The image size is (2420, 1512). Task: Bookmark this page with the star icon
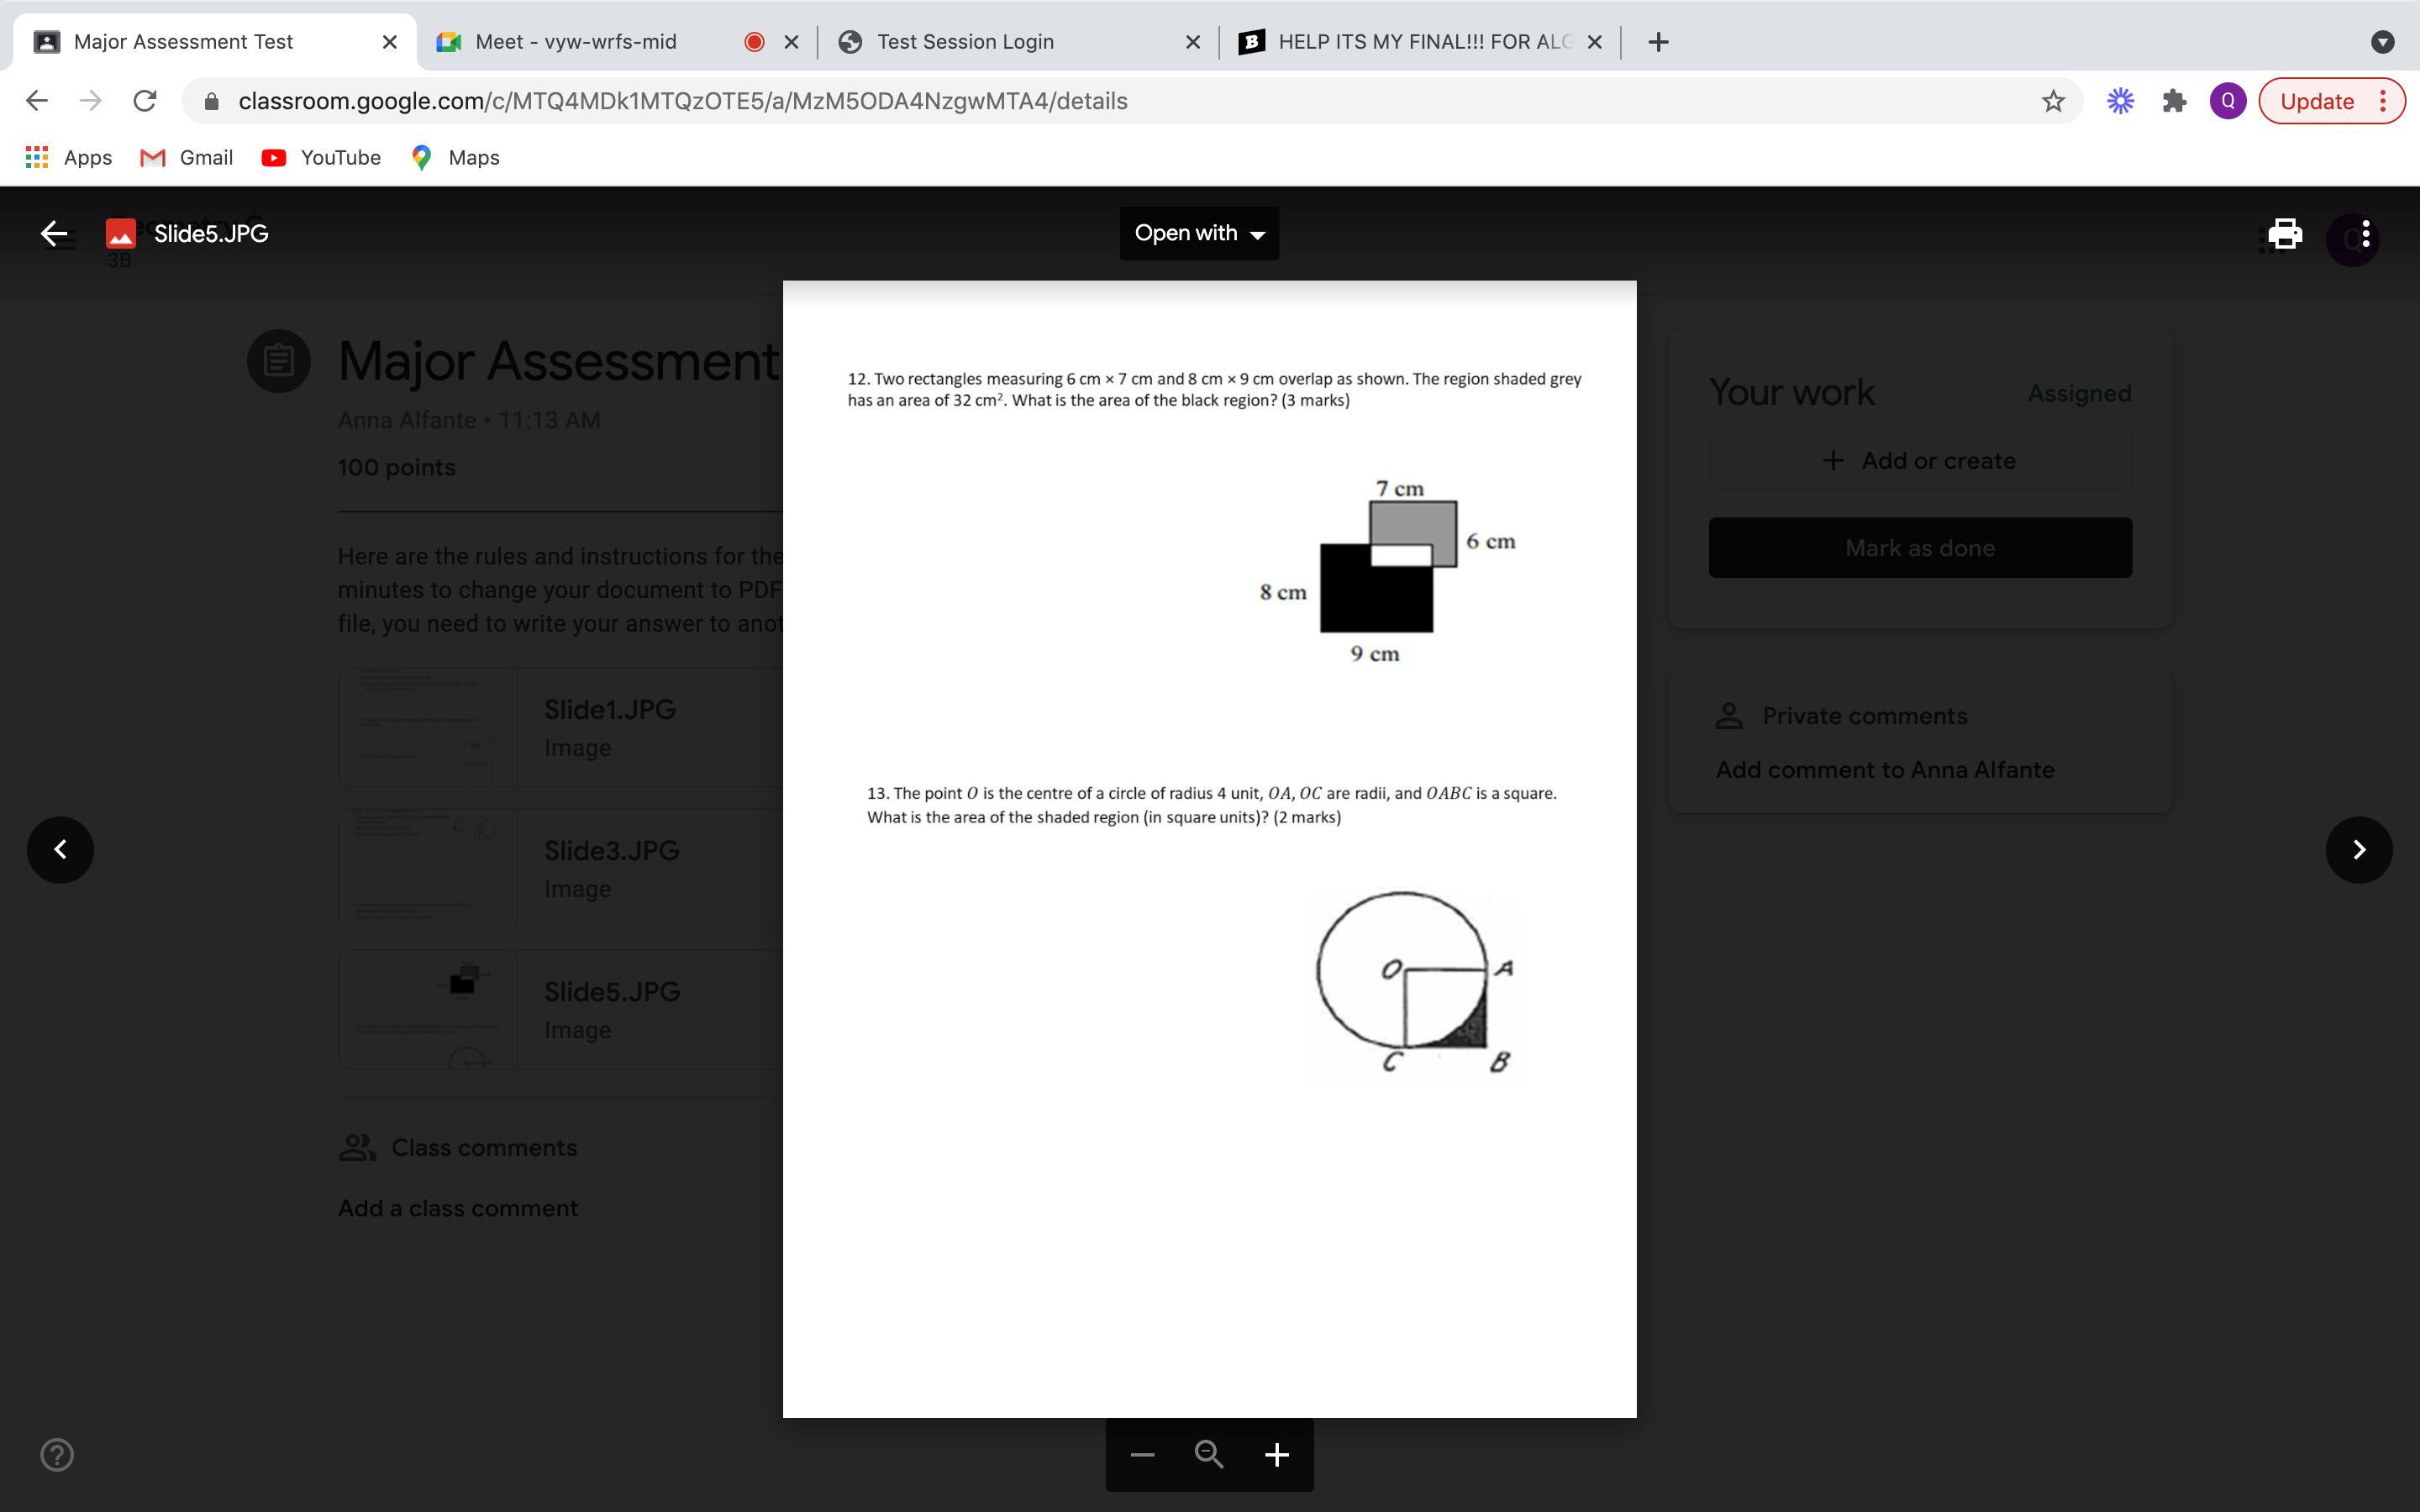(x=2053, y=101)
